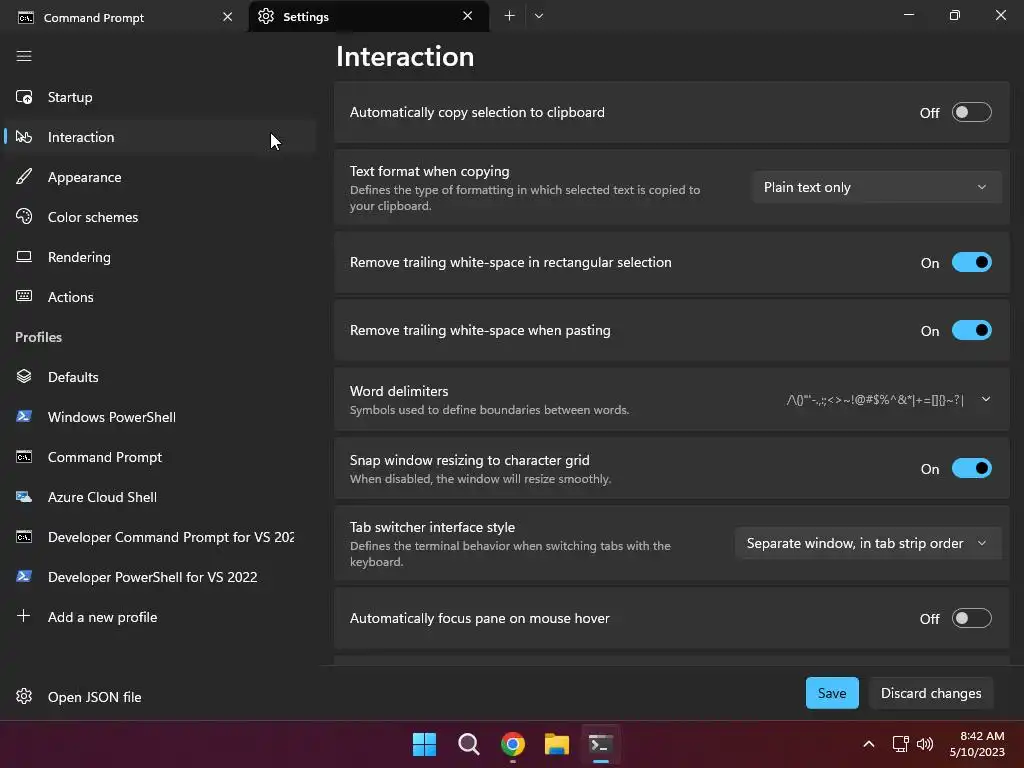
Task: Open a new tab with plus button
Action: tap(509, 16)
